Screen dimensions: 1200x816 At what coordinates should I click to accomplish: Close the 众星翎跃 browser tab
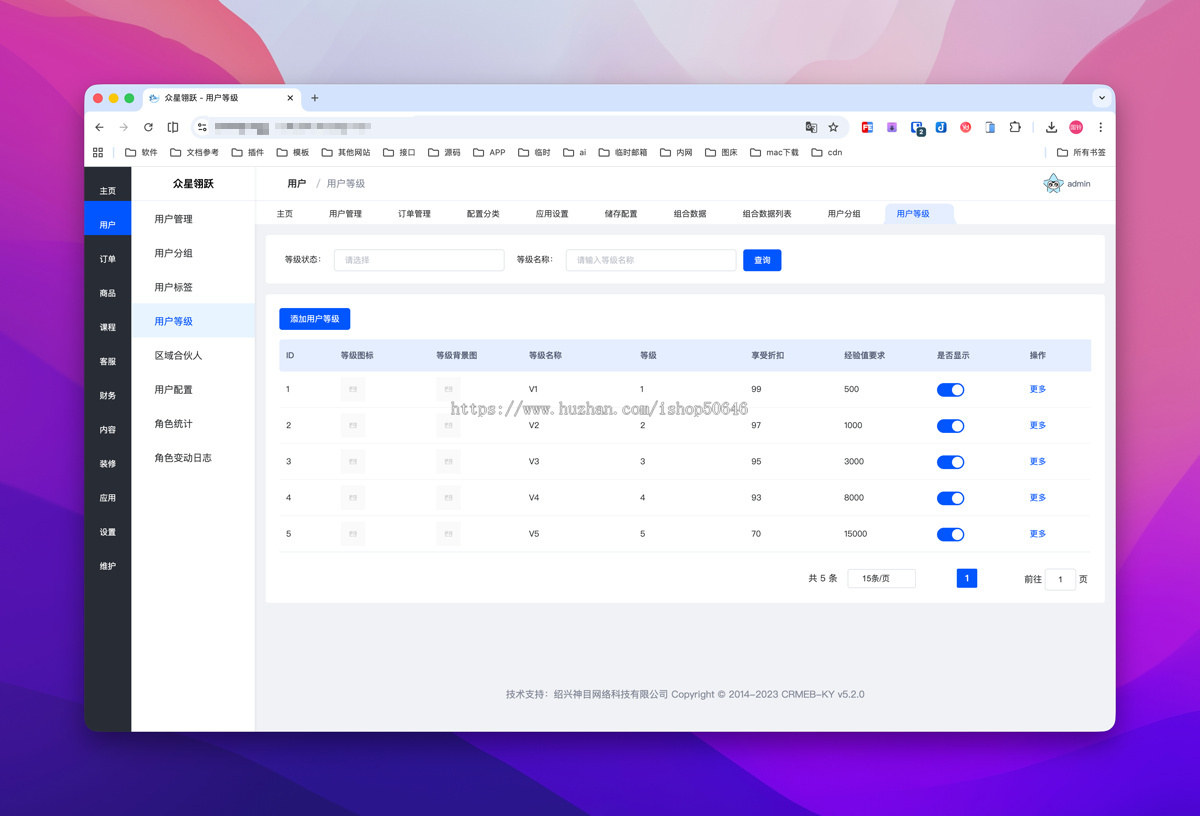291,98
